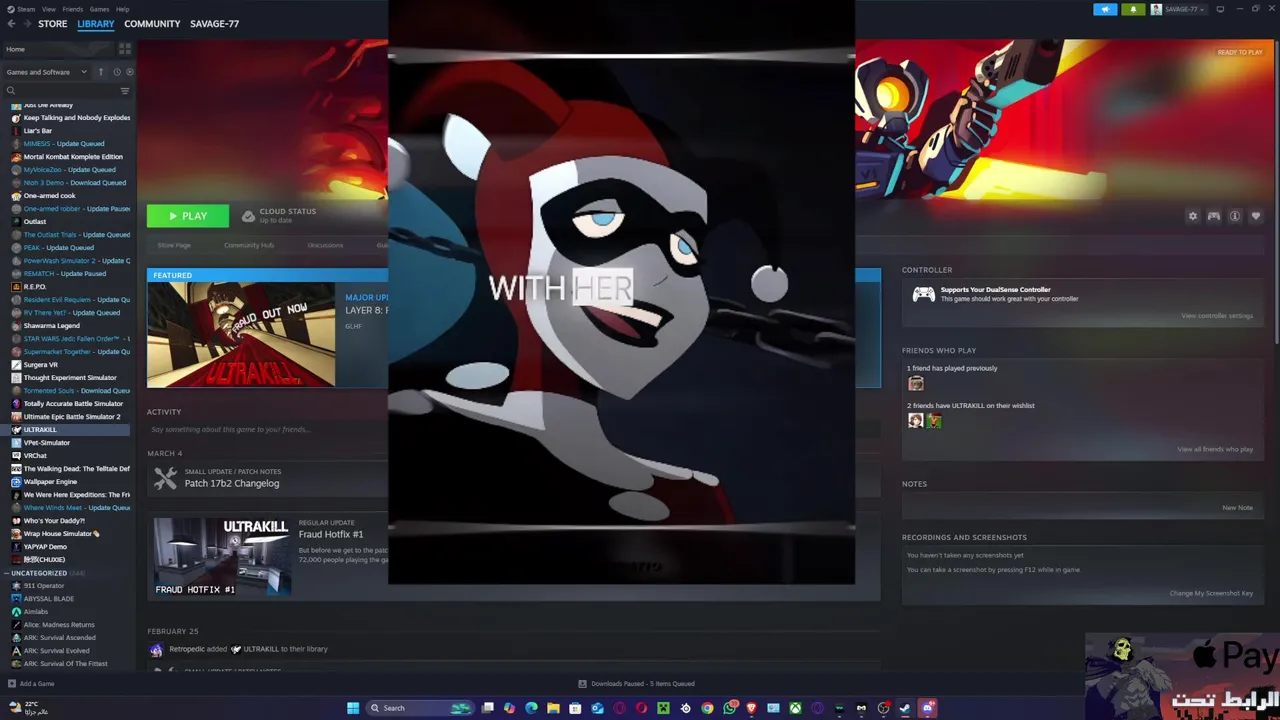This screenshot has height=720, width=1280.
Task: Open Patch 17b2 Changelog news
Action: pyautogui.click(x=232, y=484)
